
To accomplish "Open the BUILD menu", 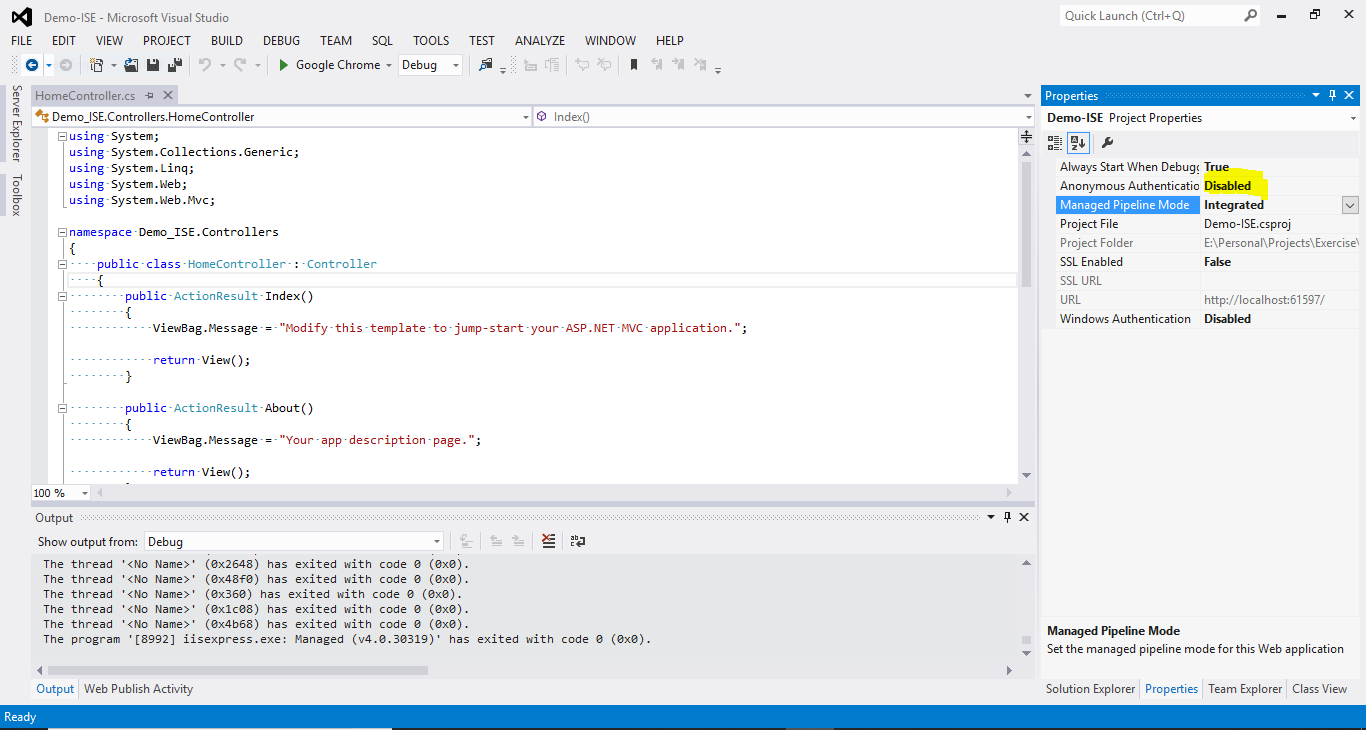I will click(x=227, y=41).
